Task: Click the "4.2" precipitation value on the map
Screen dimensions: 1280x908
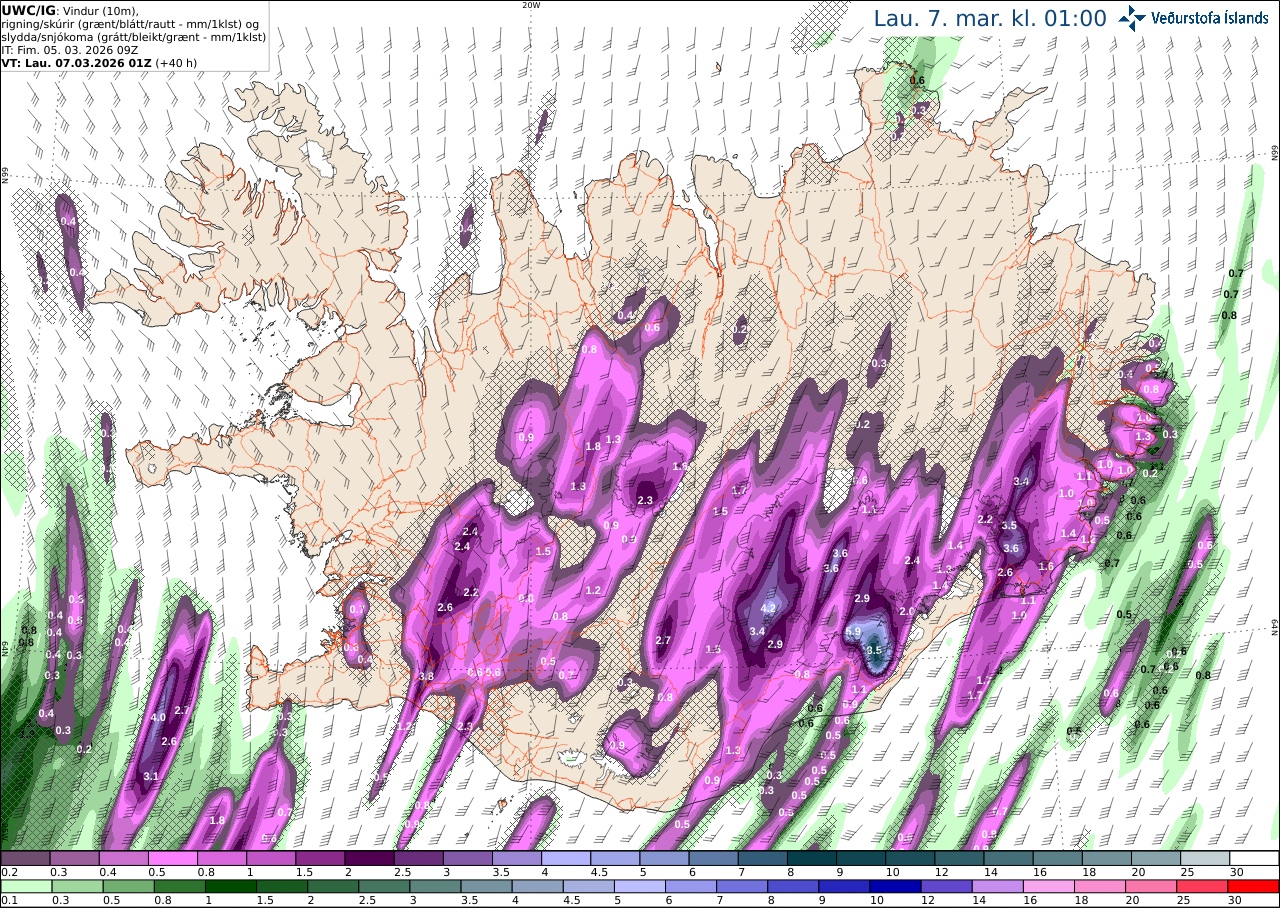Action: coord(768,608)
